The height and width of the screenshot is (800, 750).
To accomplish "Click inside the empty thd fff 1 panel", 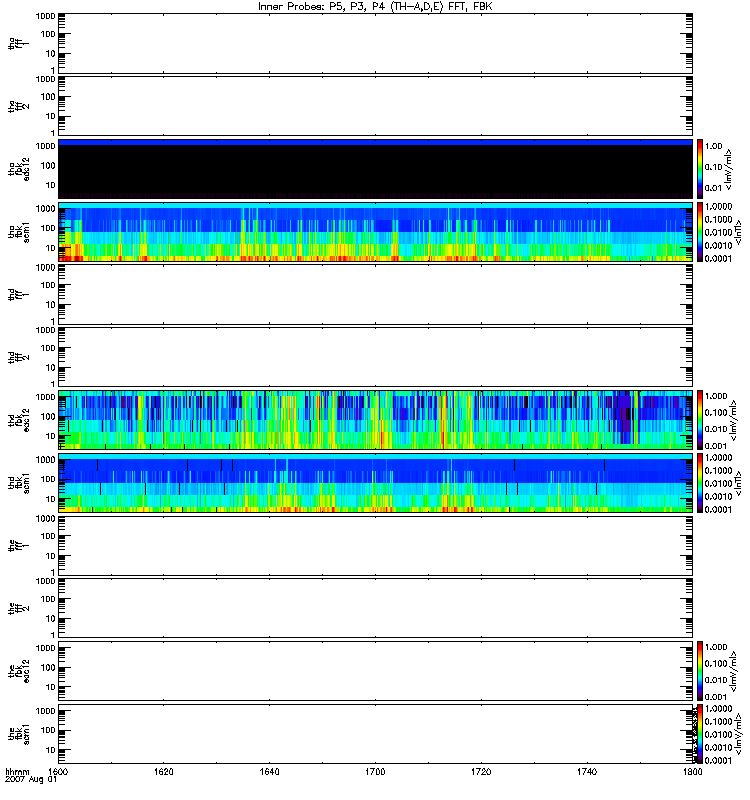I will [x=375, y=294].
